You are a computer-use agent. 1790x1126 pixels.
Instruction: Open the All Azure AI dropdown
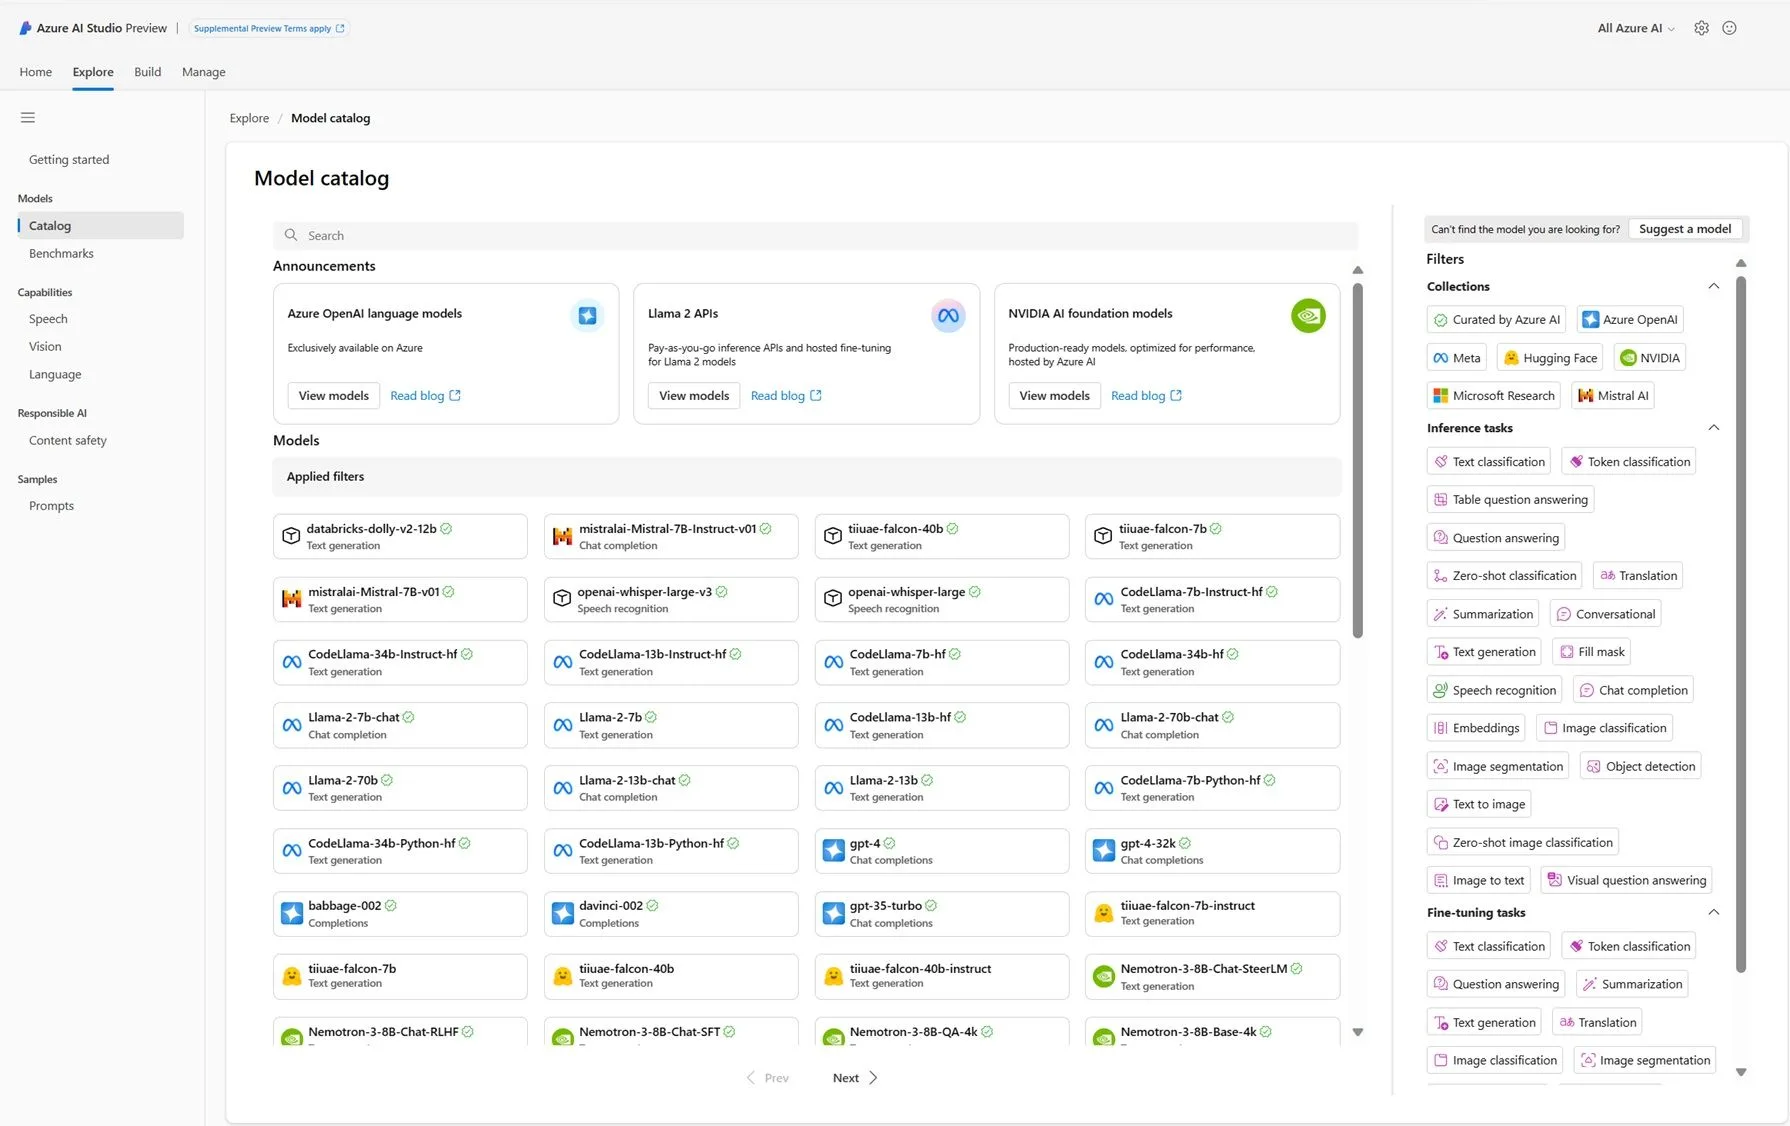(1635, 28)
